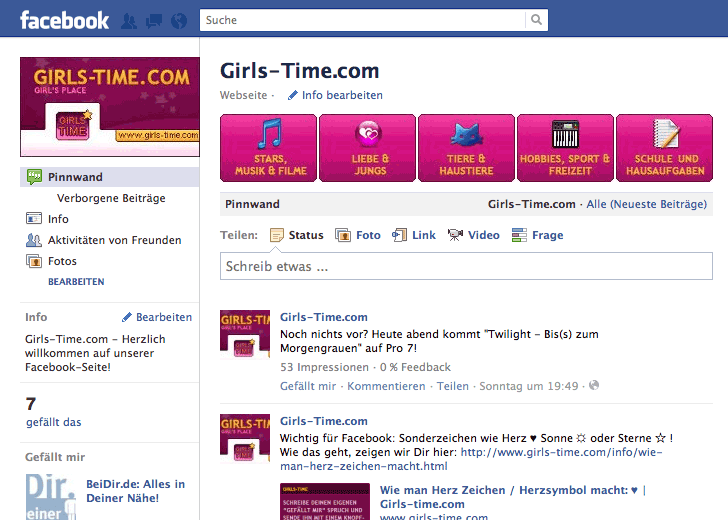This screenshot has width=728, height=520.
Task: Open Stars, Musik & Filme tile
Action: [x=268, y=148]
